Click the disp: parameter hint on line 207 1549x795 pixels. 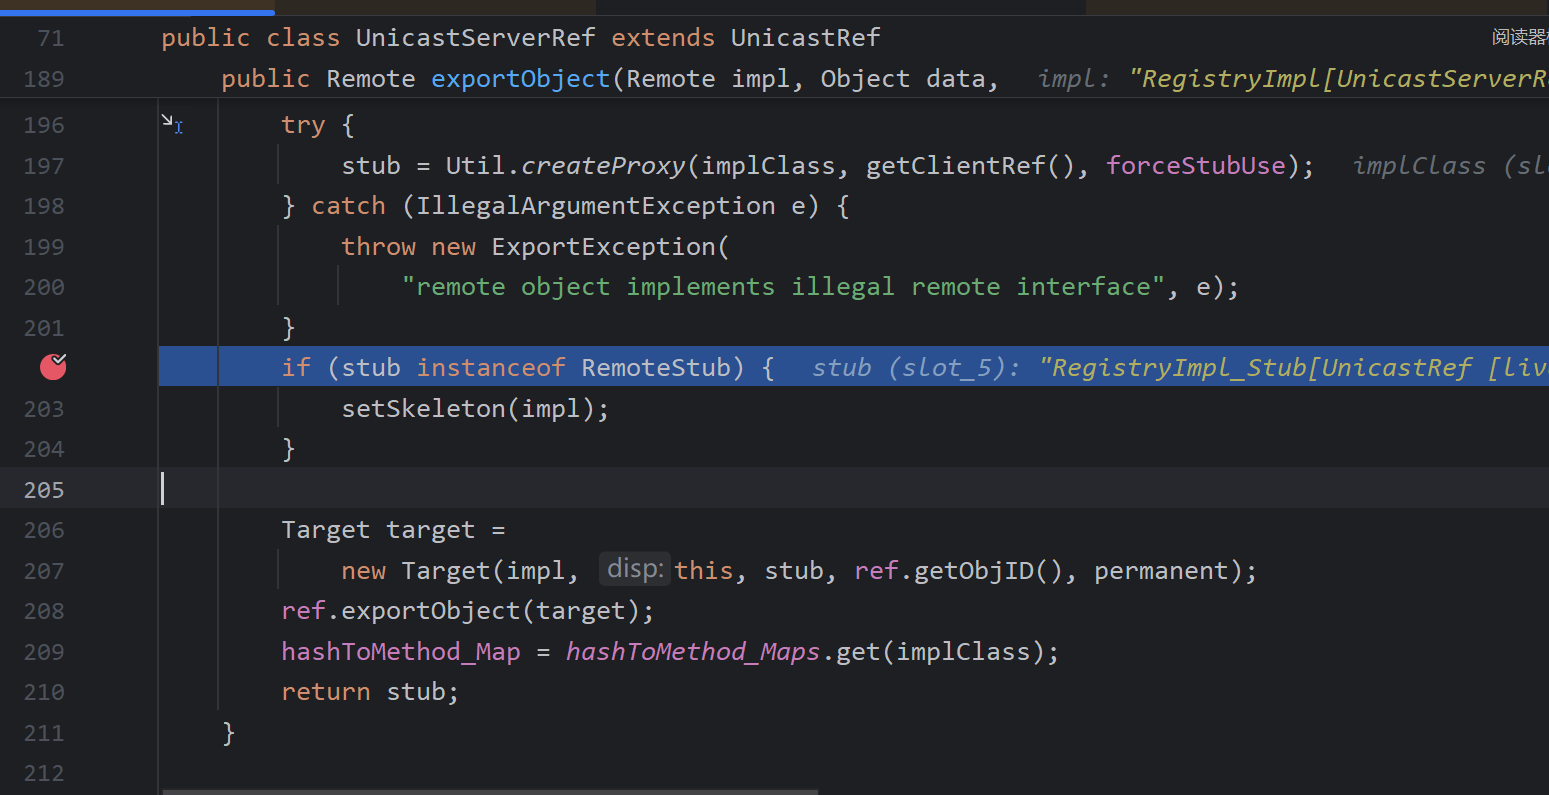[x=635, y=570]
